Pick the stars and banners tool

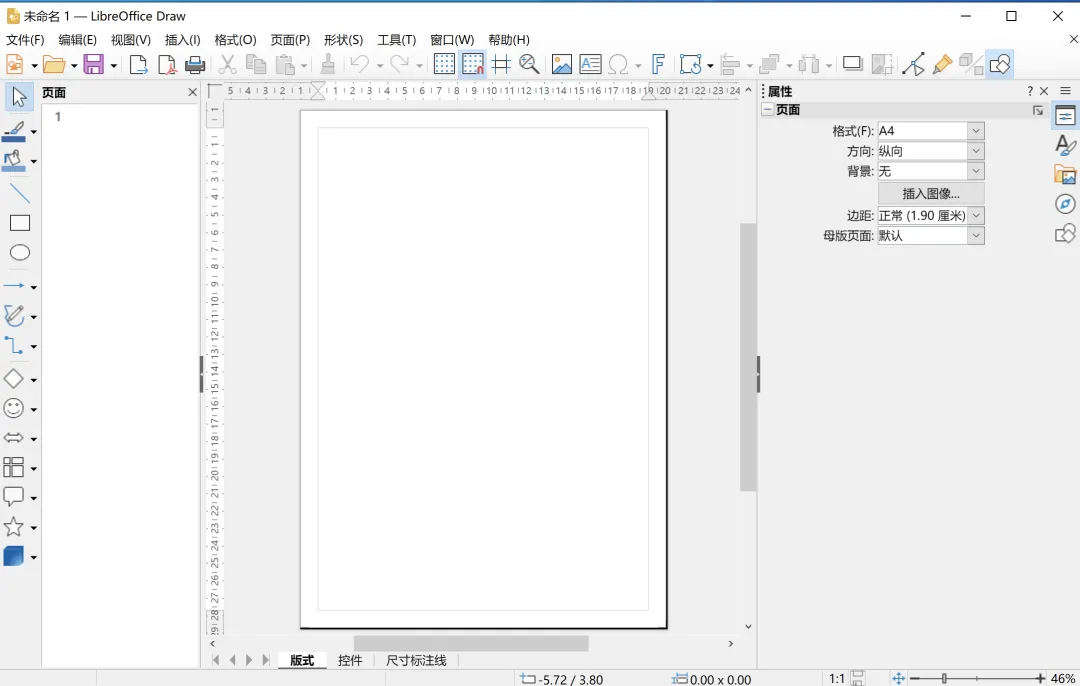coord(14,527)
